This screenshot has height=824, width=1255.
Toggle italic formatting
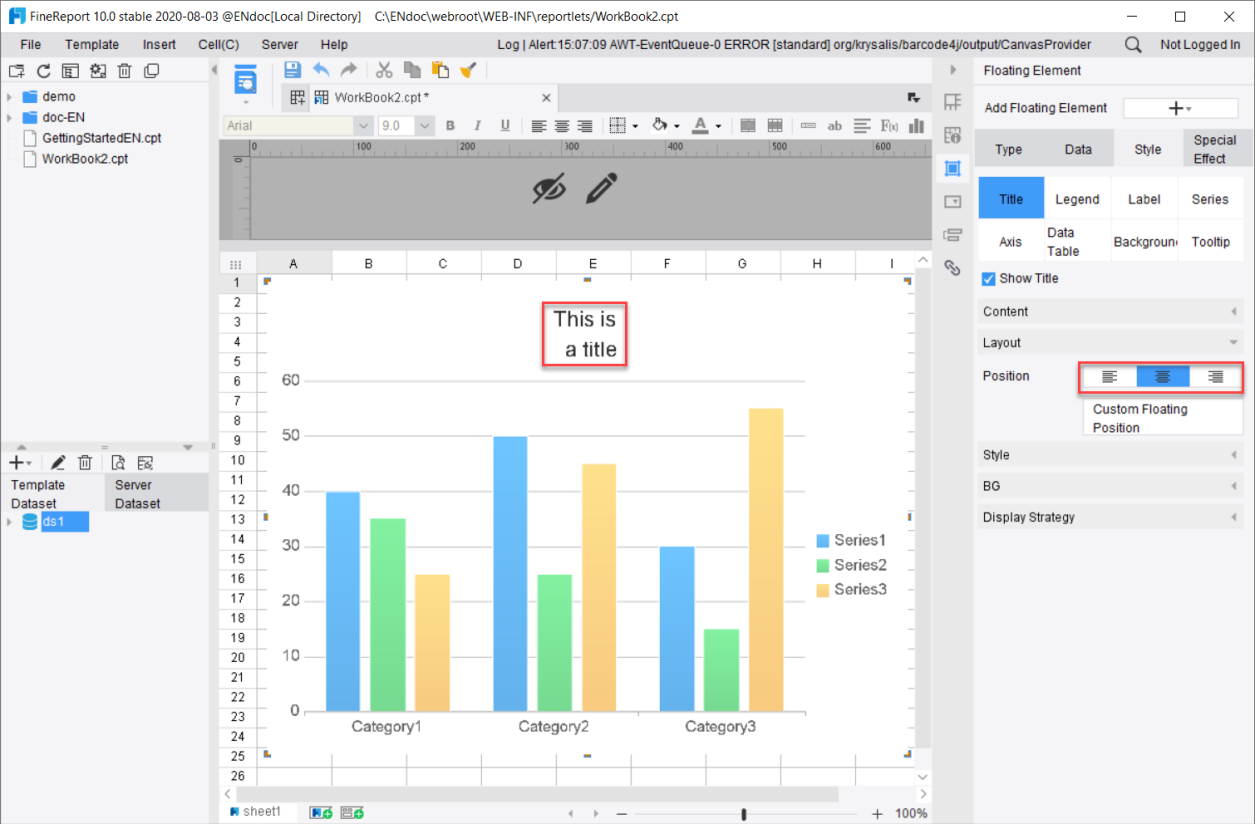point(477,126)
